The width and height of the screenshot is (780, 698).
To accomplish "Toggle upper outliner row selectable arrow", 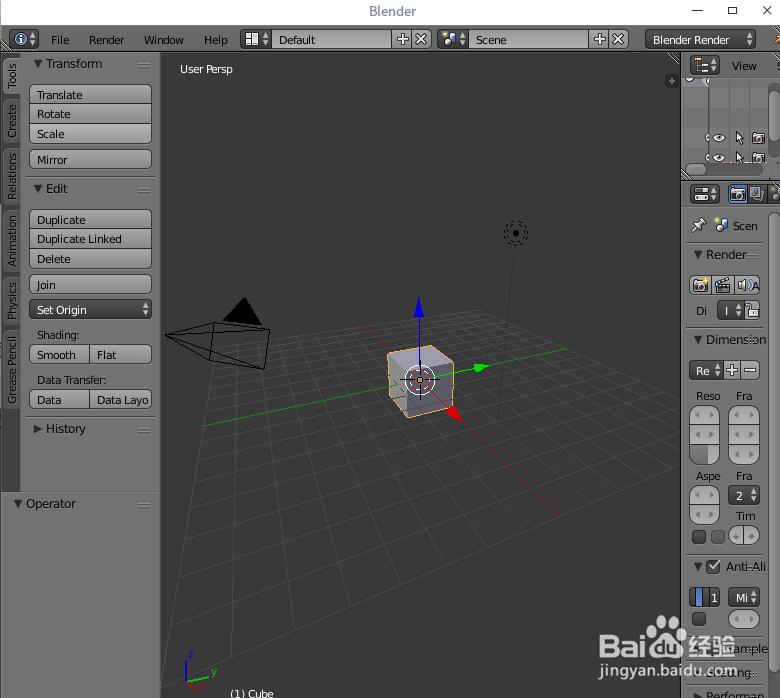I will point(739,138).
